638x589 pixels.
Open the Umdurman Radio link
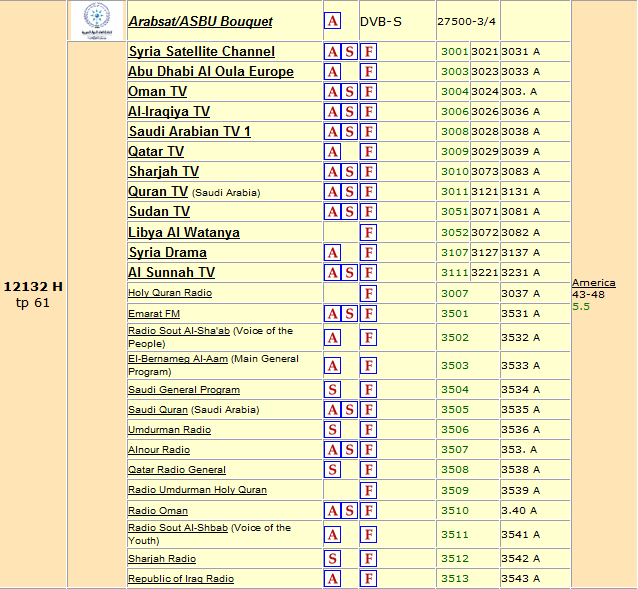pos(169,430)
